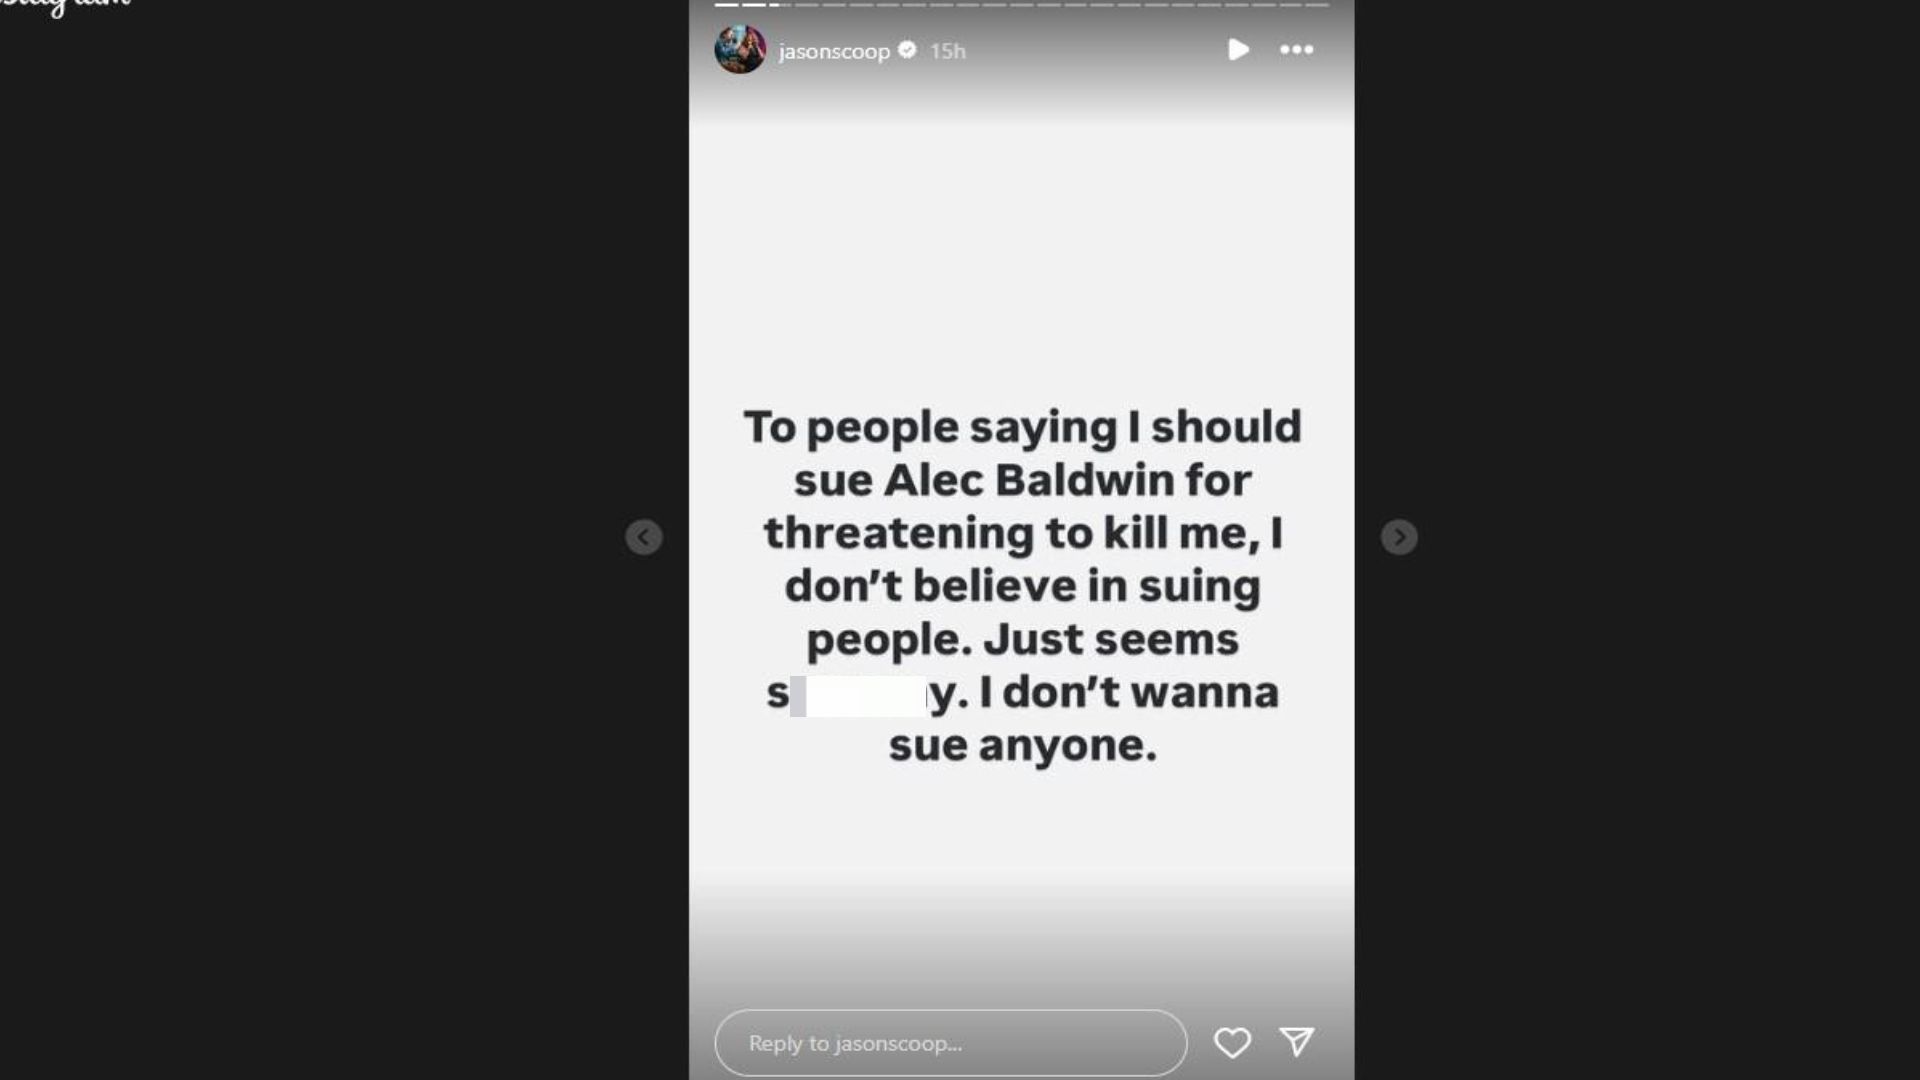Click the 15h story timestamp
The image size is (1920, 1080).
948,51
